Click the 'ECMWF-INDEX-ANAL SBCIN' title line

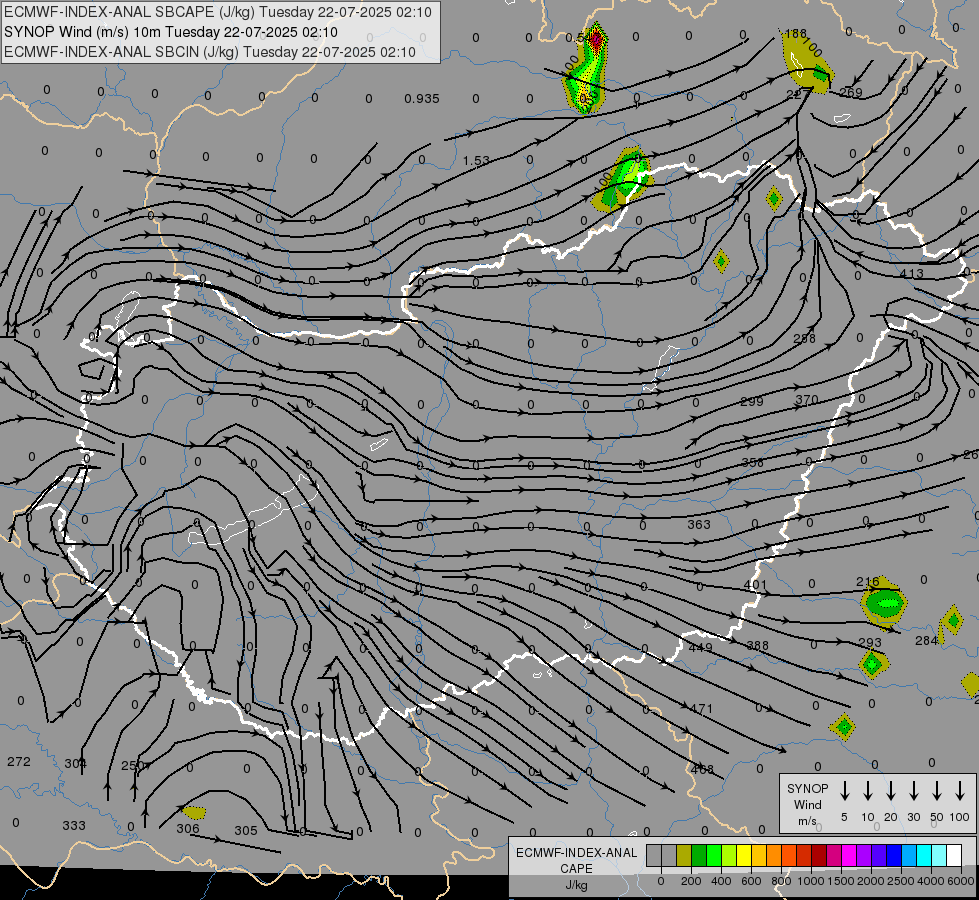pyautogui.click(x=210, y=52)
